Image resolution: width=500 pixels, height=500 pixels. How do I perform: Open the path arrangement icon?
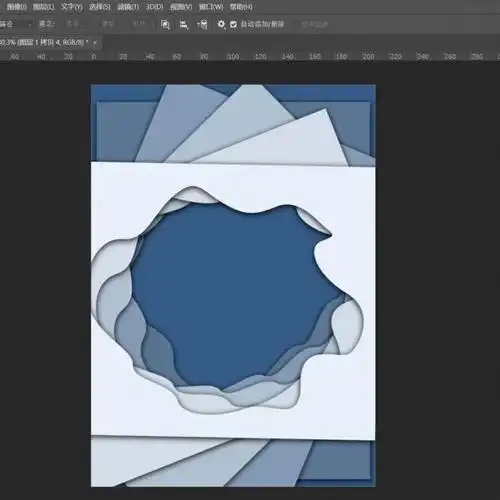click(202, 24)
